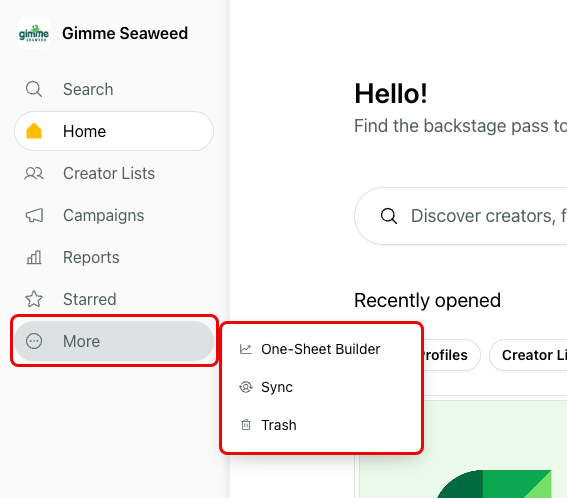Click the Creator Lists people icon

coord(34,173)
